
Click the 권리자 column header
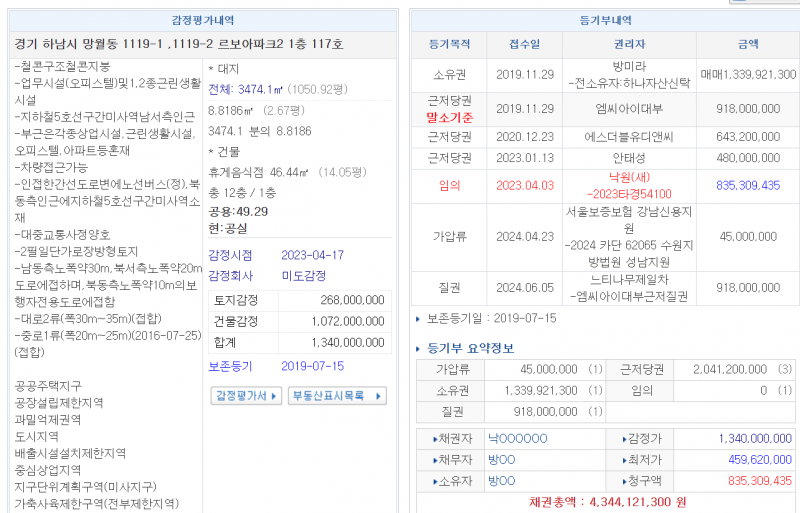629,44
